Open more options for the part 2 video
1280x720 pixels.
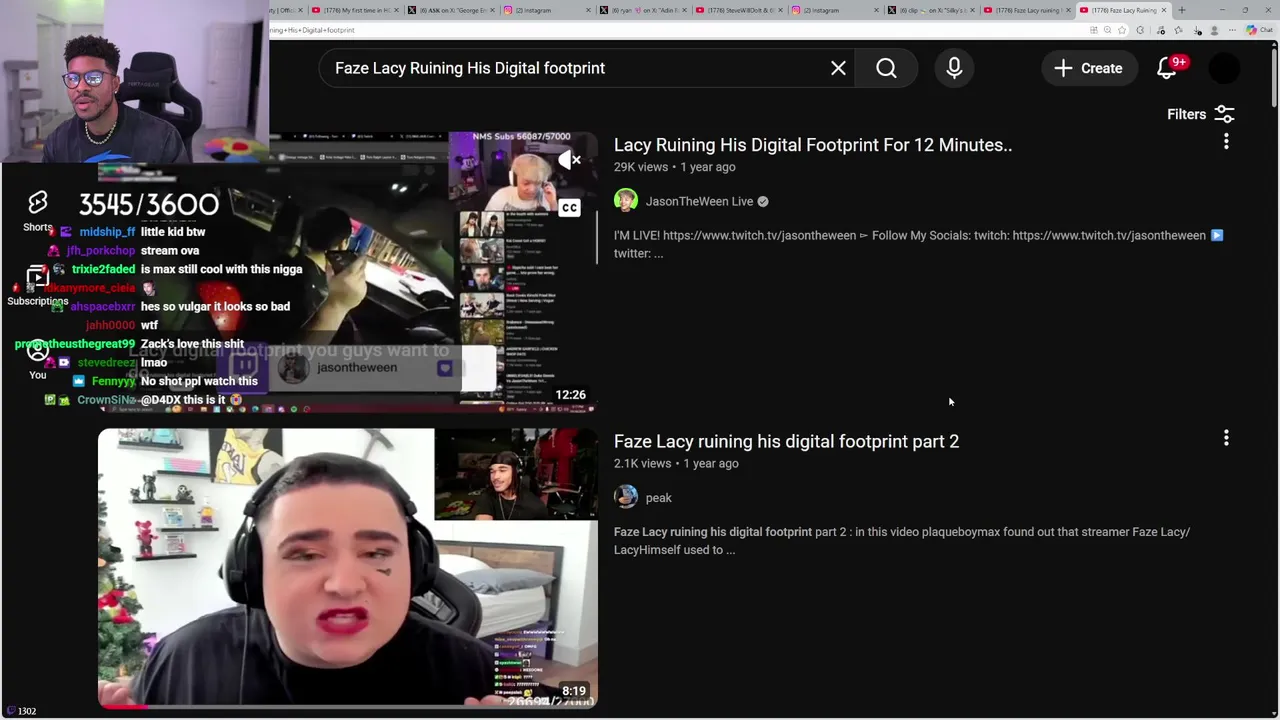click(x=1226, y=438)
